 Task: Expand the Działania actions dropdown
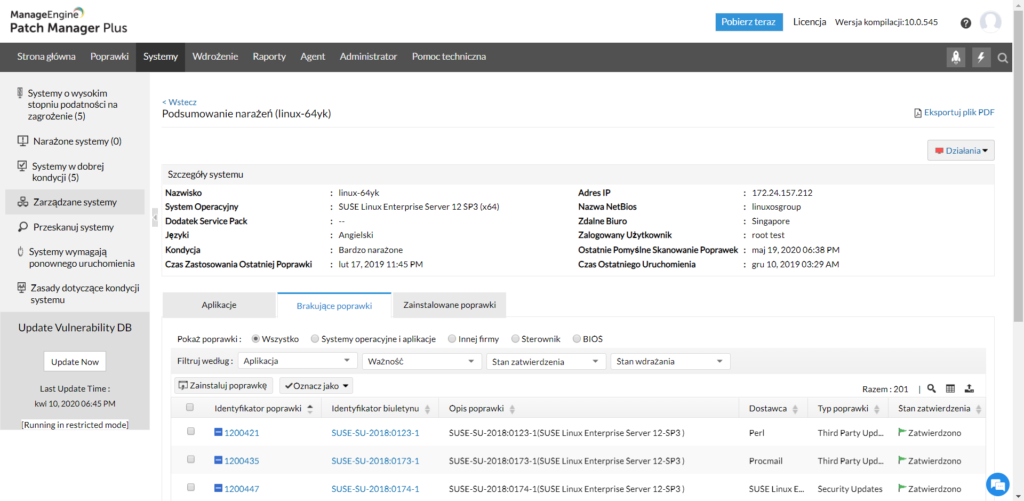[x=961, y=151]
